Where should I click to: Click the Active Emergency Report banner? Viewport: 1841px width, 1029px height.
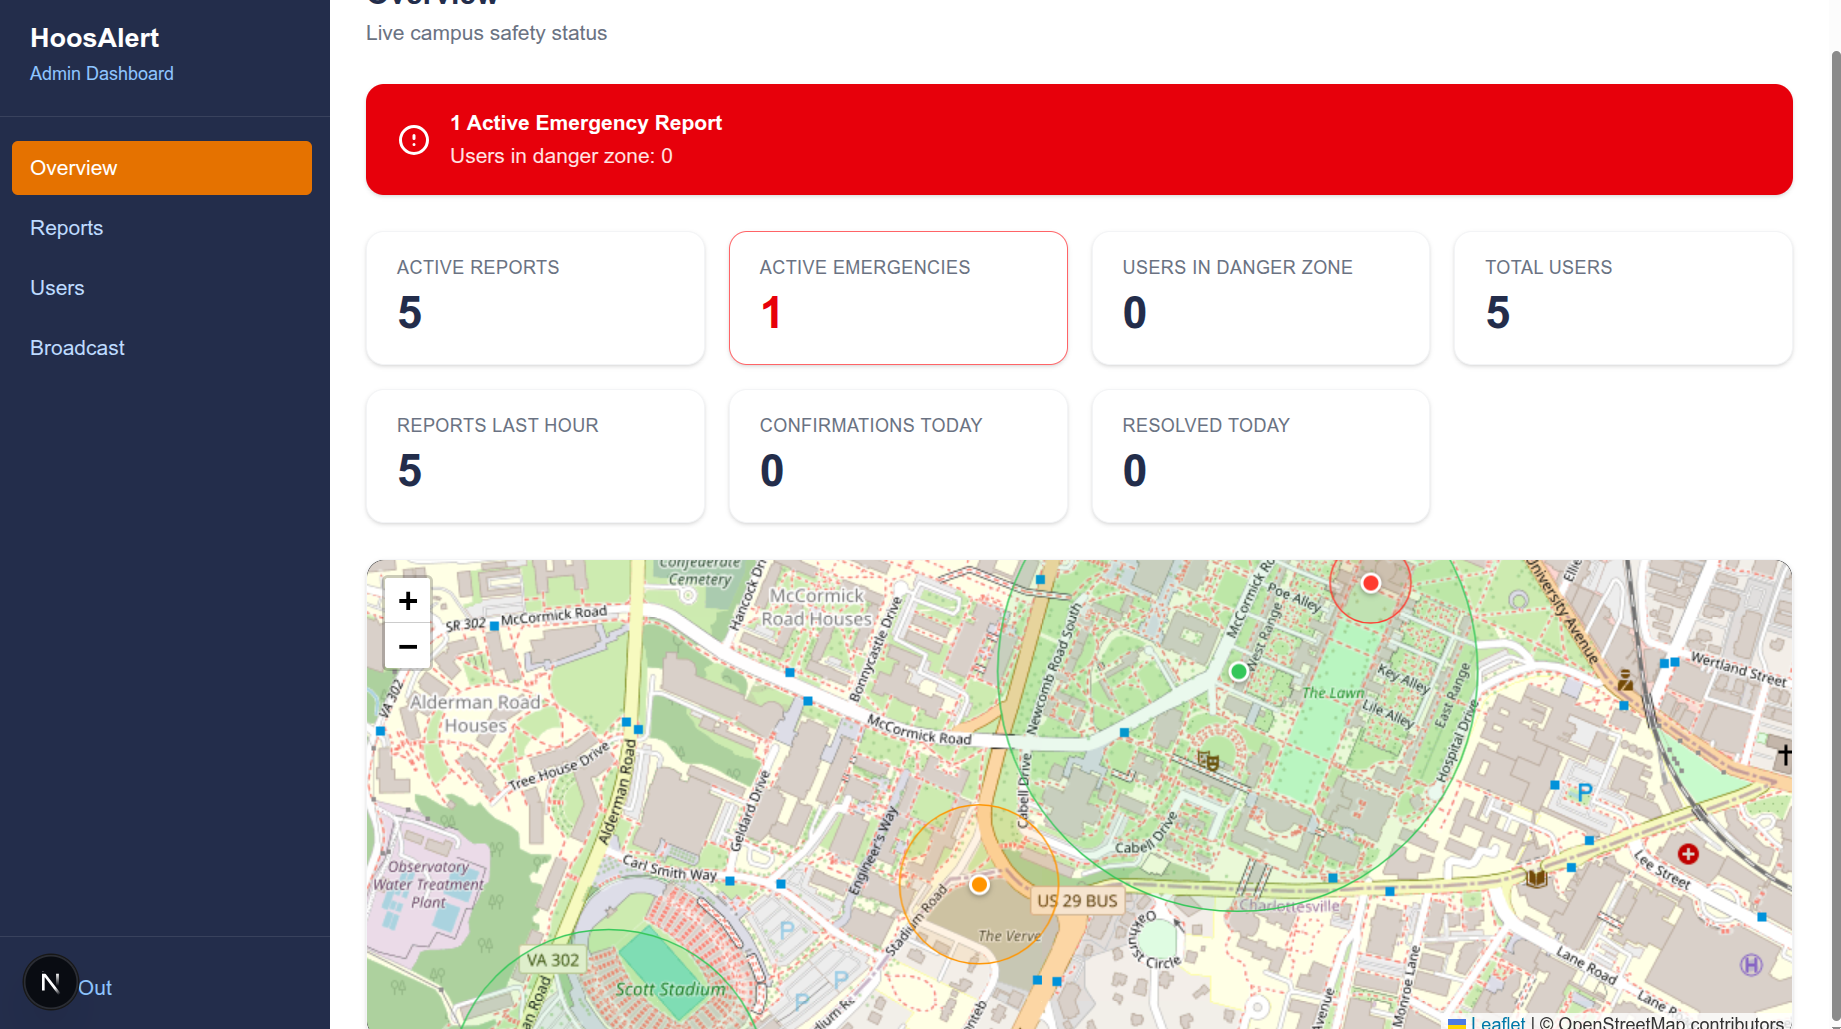pos(1079,140)
